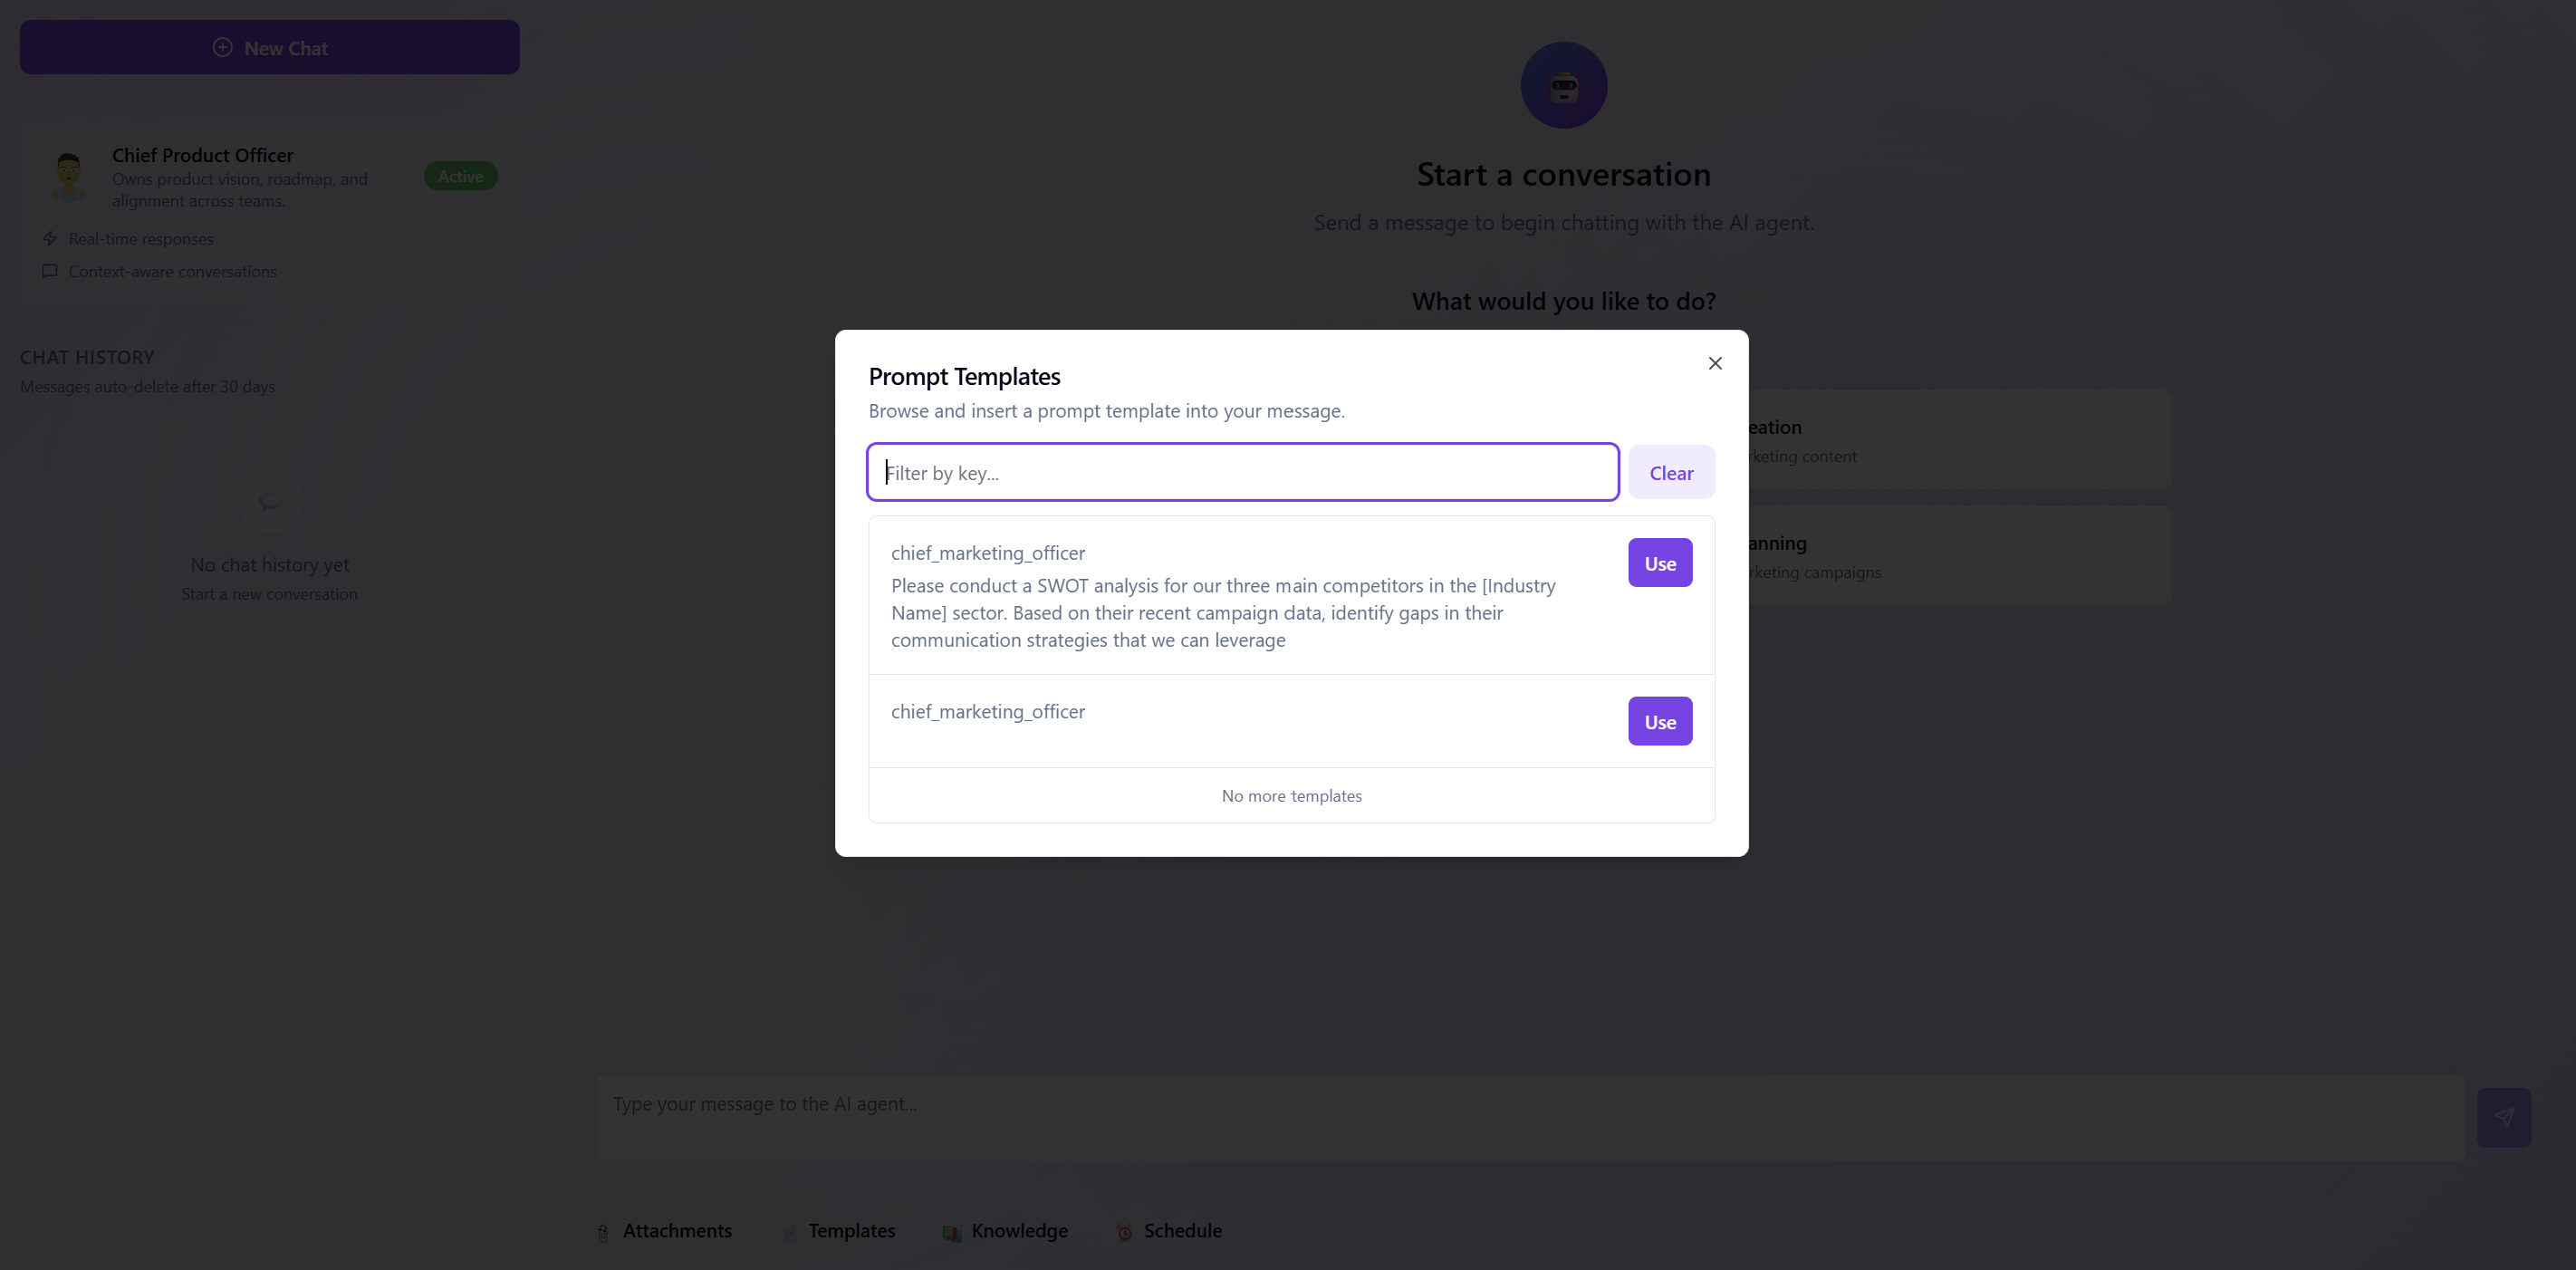Open the Attachments option
This screenshot has height=1270, width=2576.
[x=665, y=1230]
